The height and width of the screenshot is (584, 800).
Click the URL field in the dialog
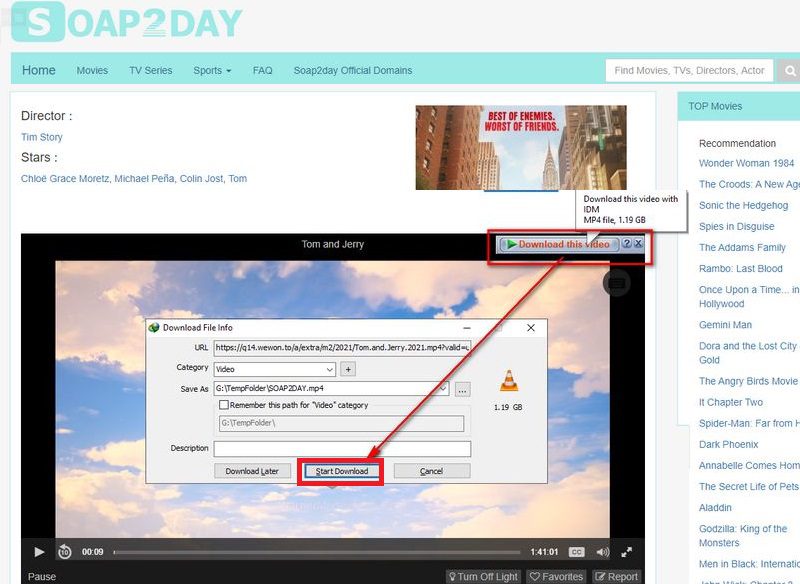(x=342, y=347)
